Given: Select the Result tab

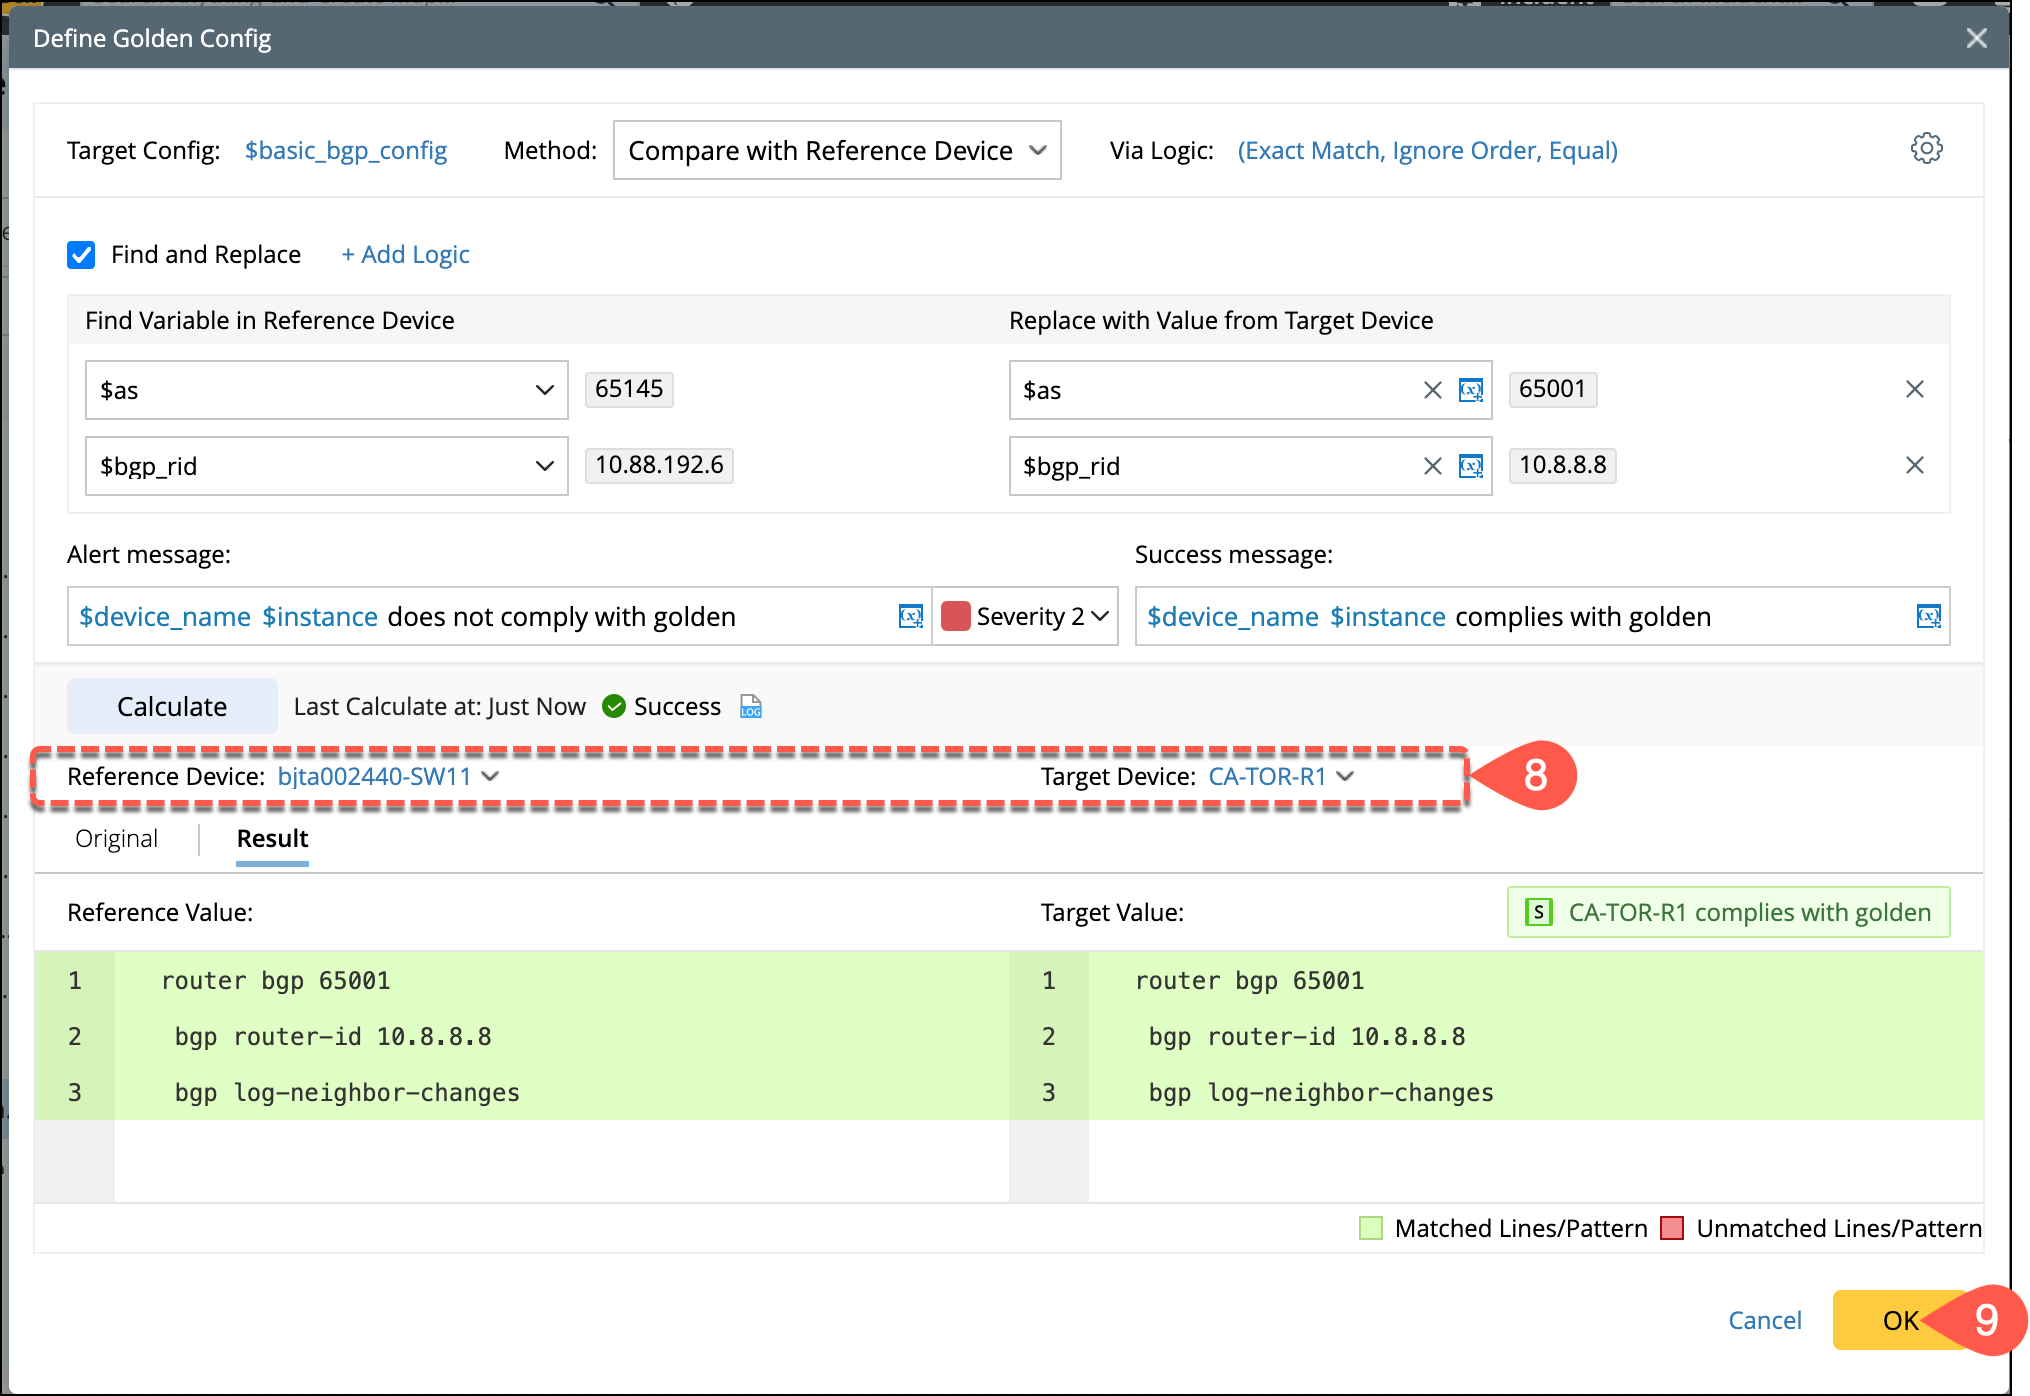Looking at the screenshot, I should tap(272, 839).
